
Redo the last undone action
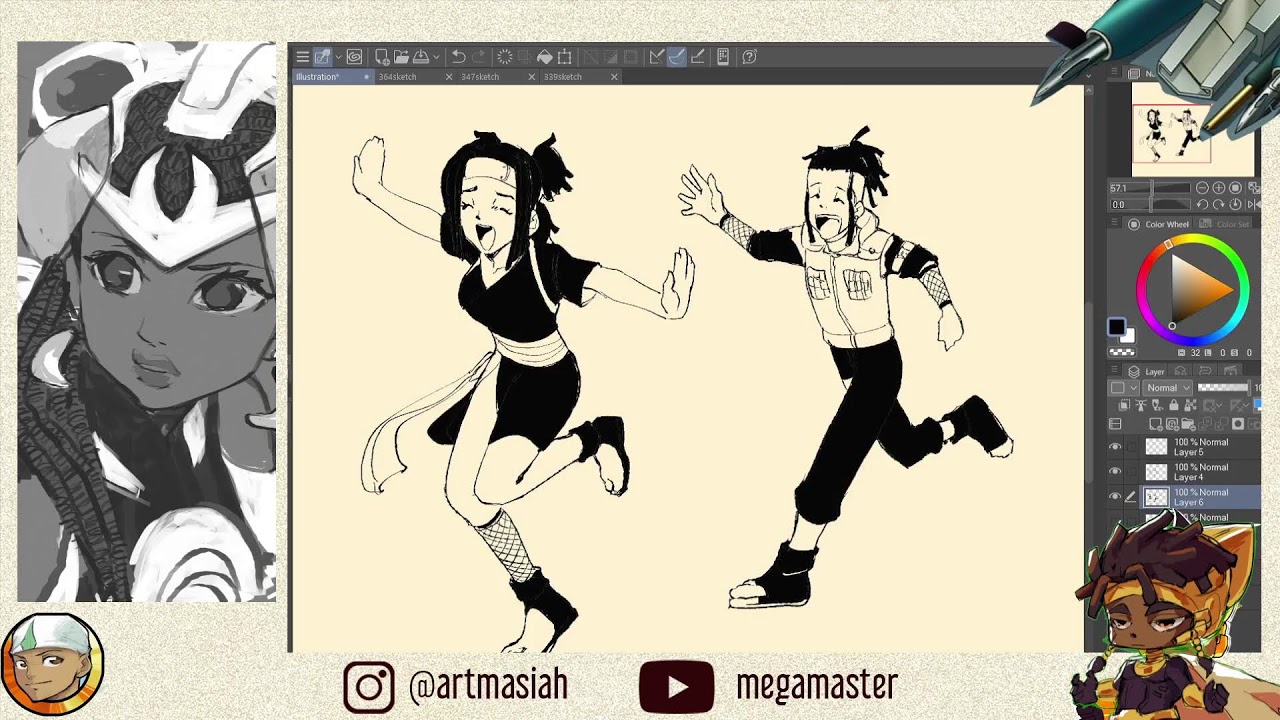(479, 57)
